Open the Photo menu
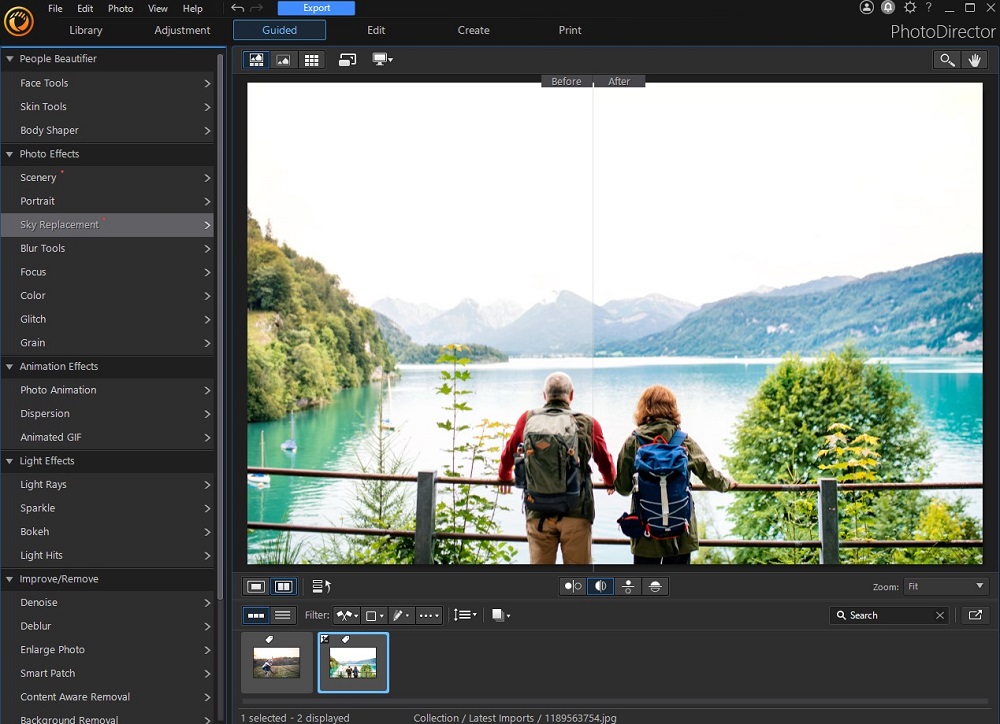This screenshot has height=724, width=1000. (x=120, y=8)
